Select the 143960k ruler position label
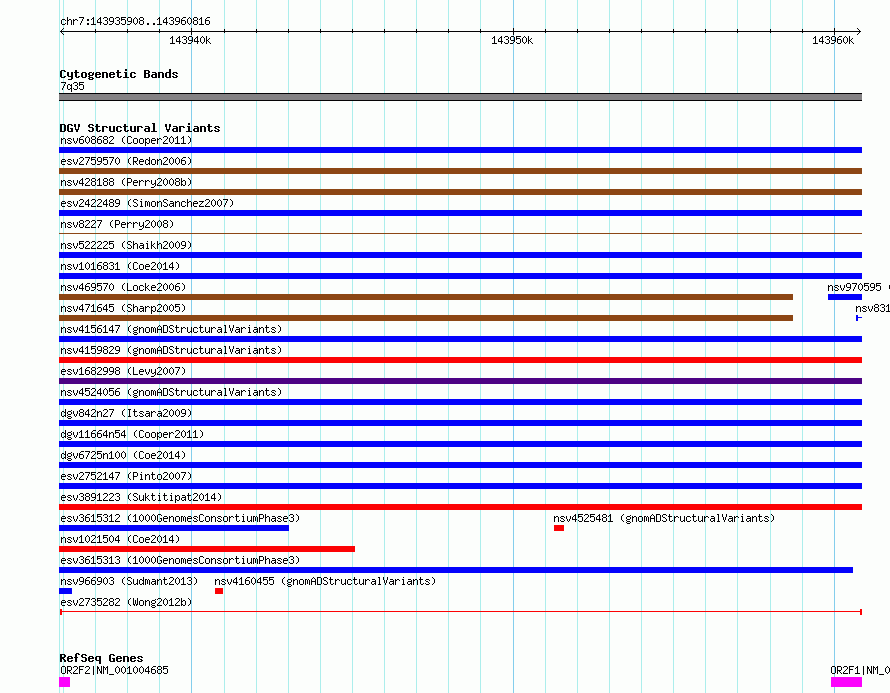Screen dimensions: 890x693 click(833, 40)
